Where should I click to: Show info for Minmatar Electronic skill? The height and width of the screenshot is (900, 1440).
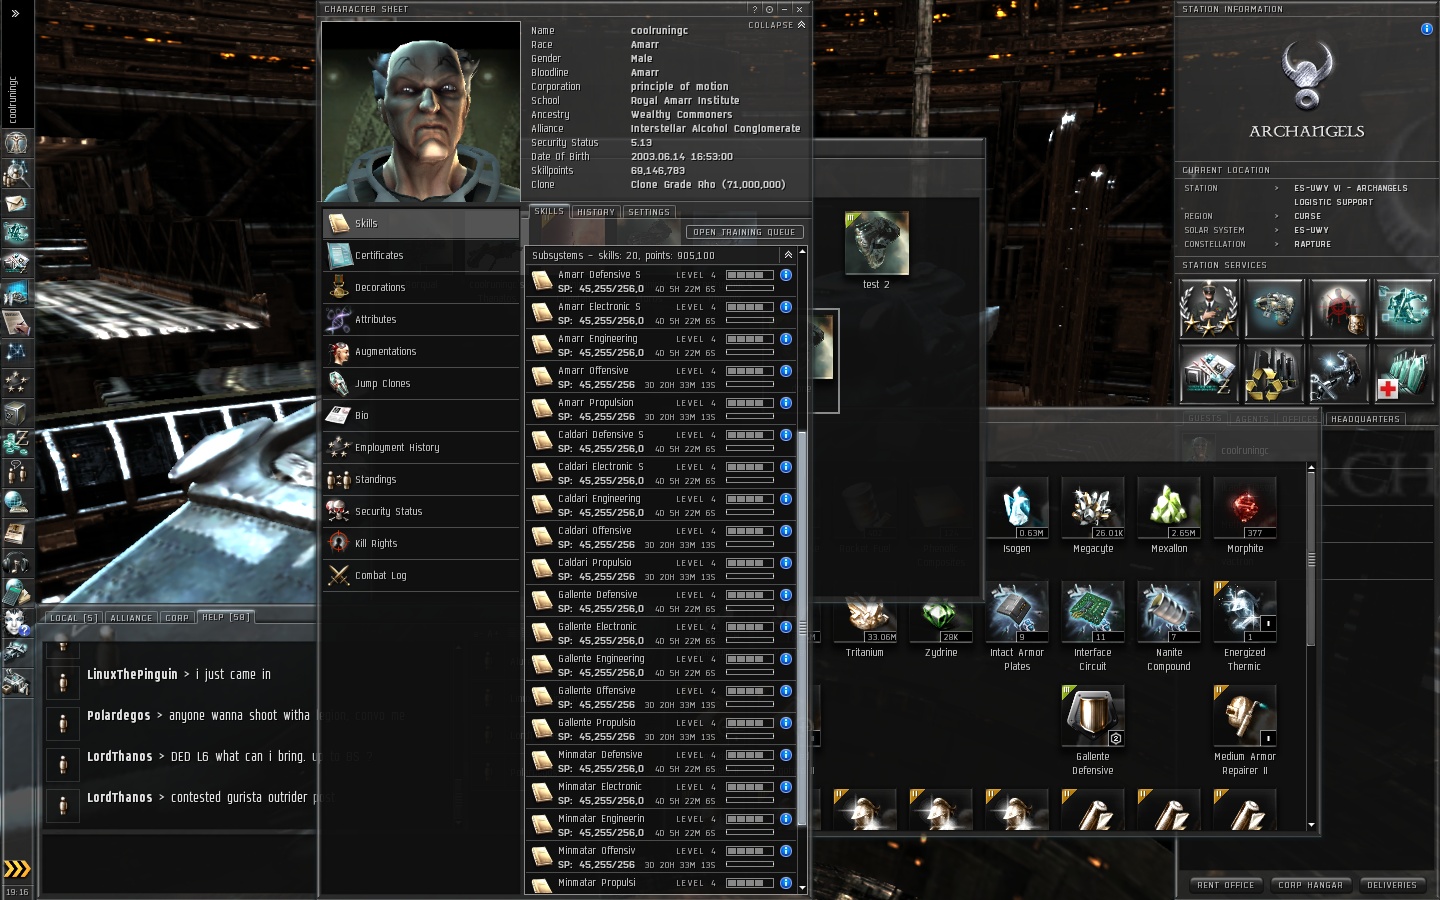coord(786,787)
